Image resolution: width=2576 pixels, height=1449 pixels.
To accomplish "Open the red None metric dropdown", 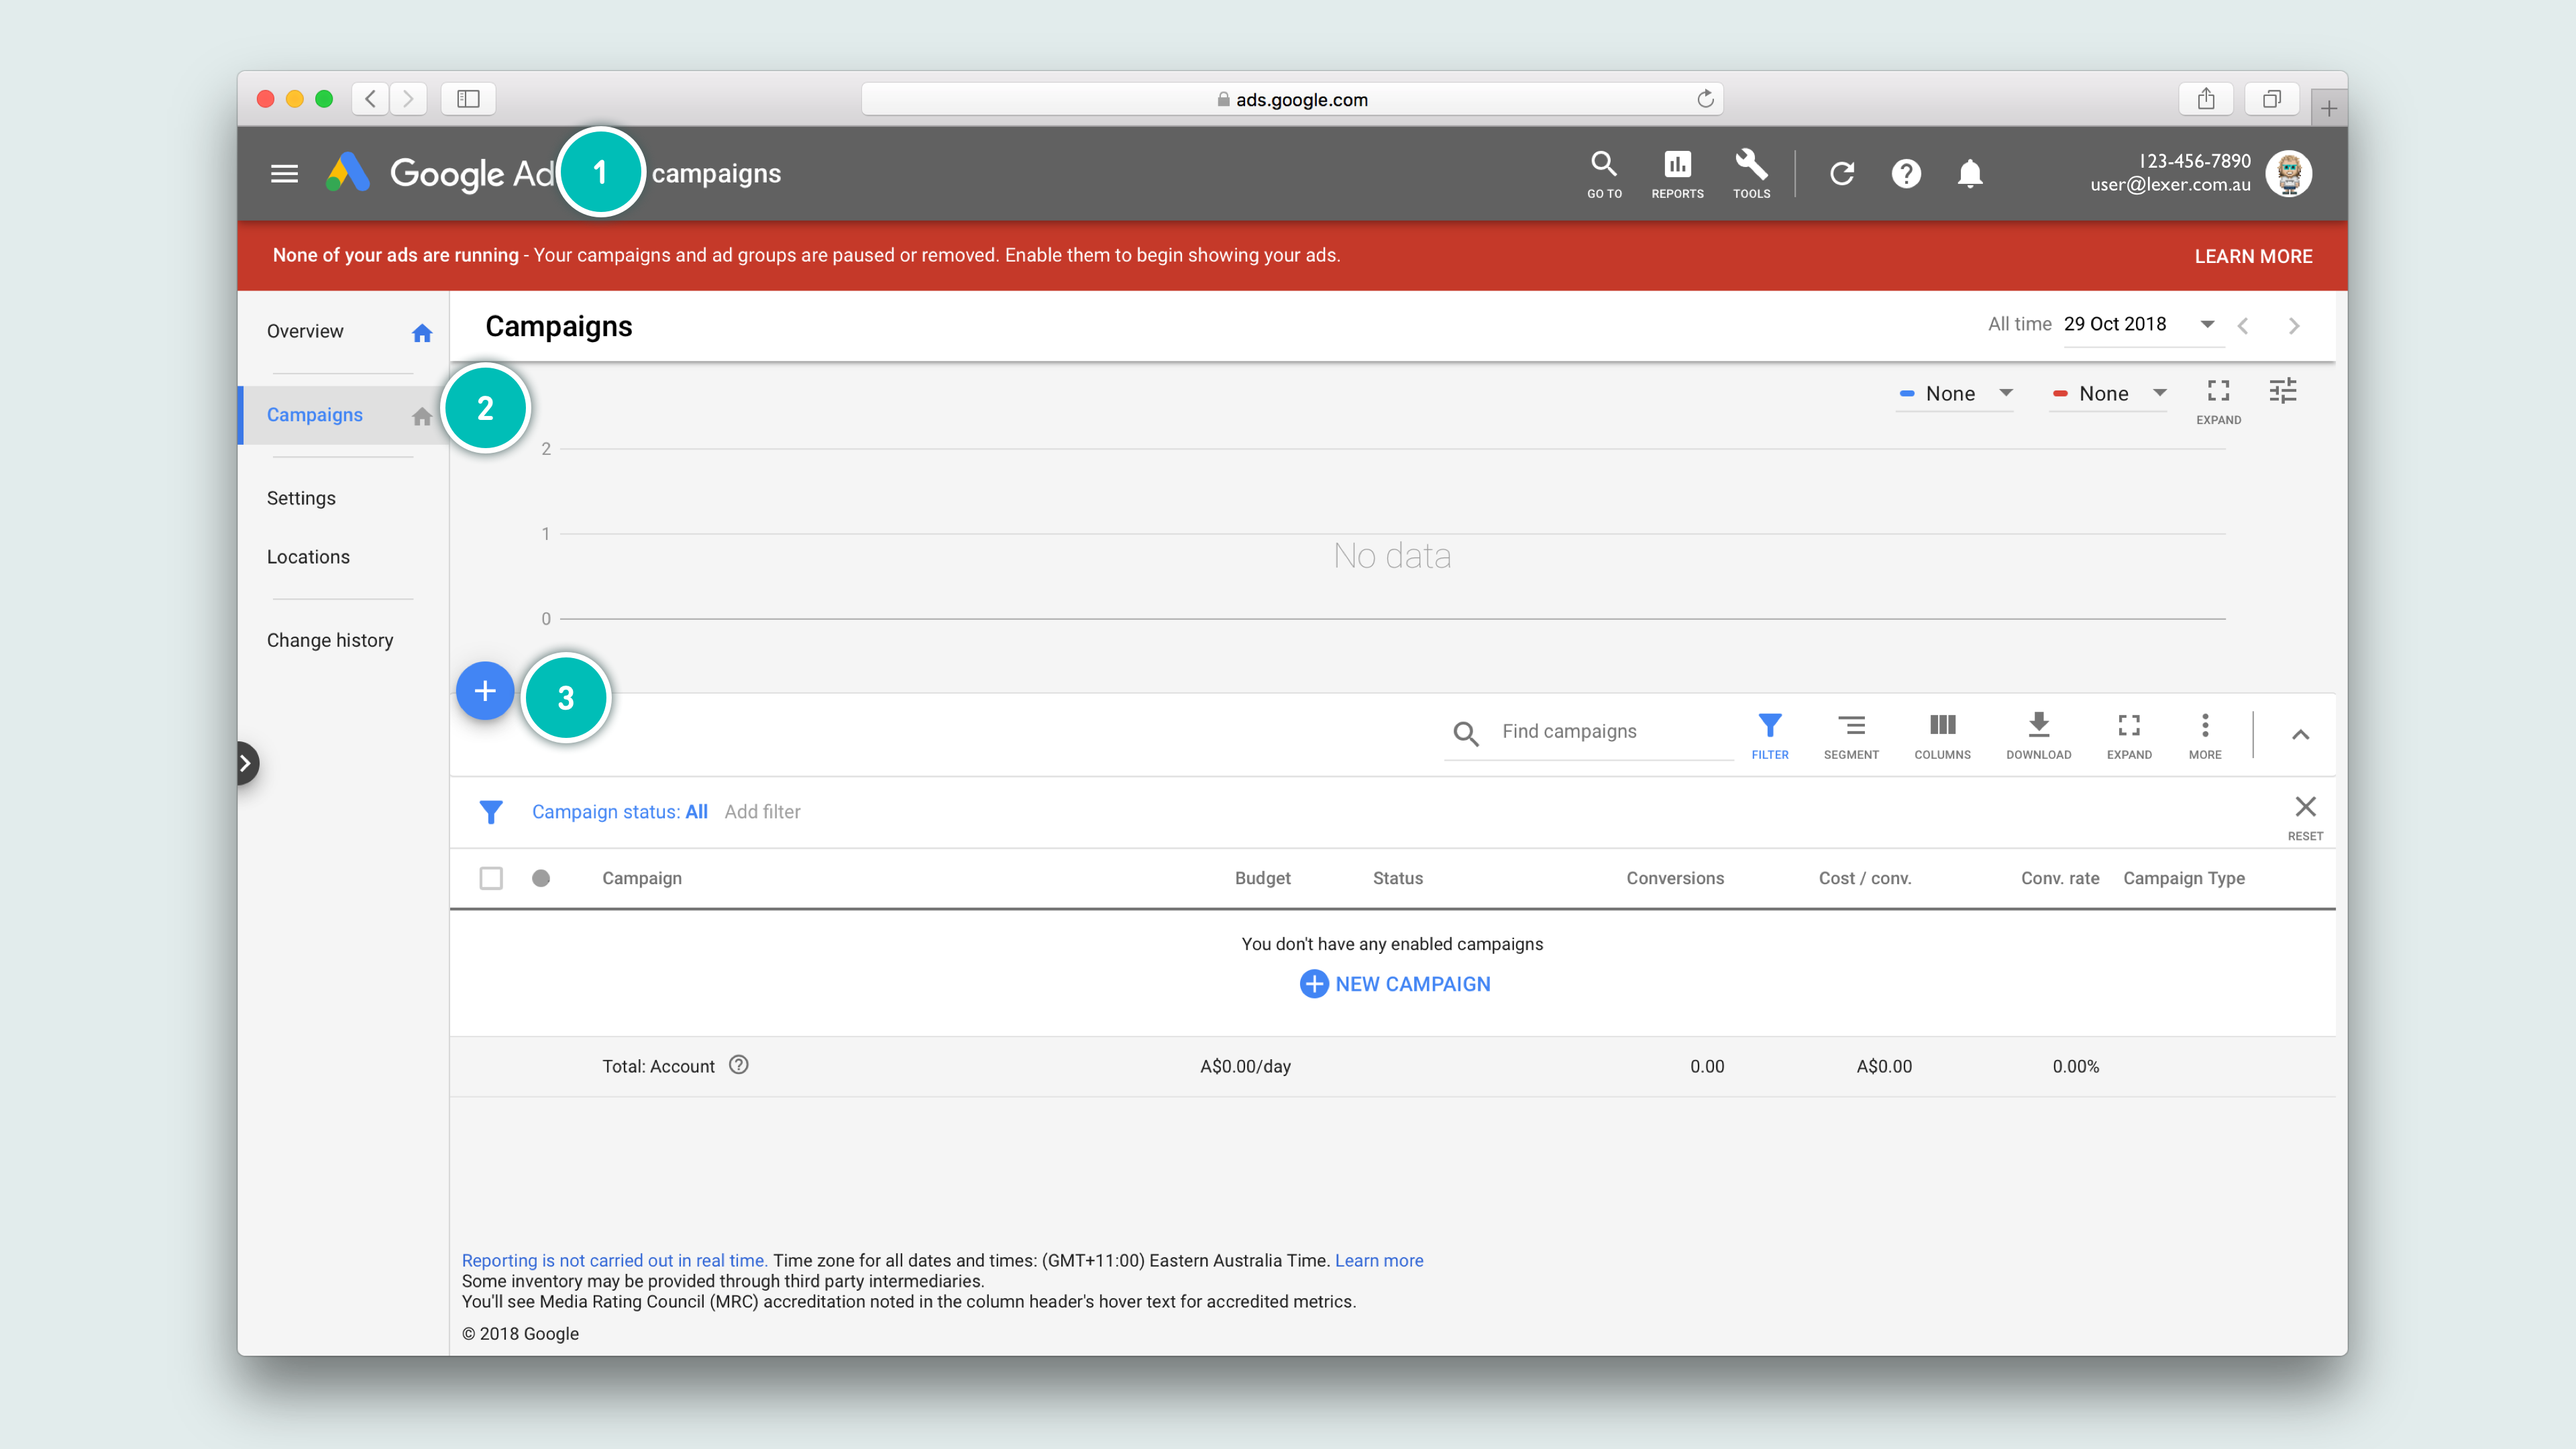I will pyautogui.click(x=2108, y=394).
